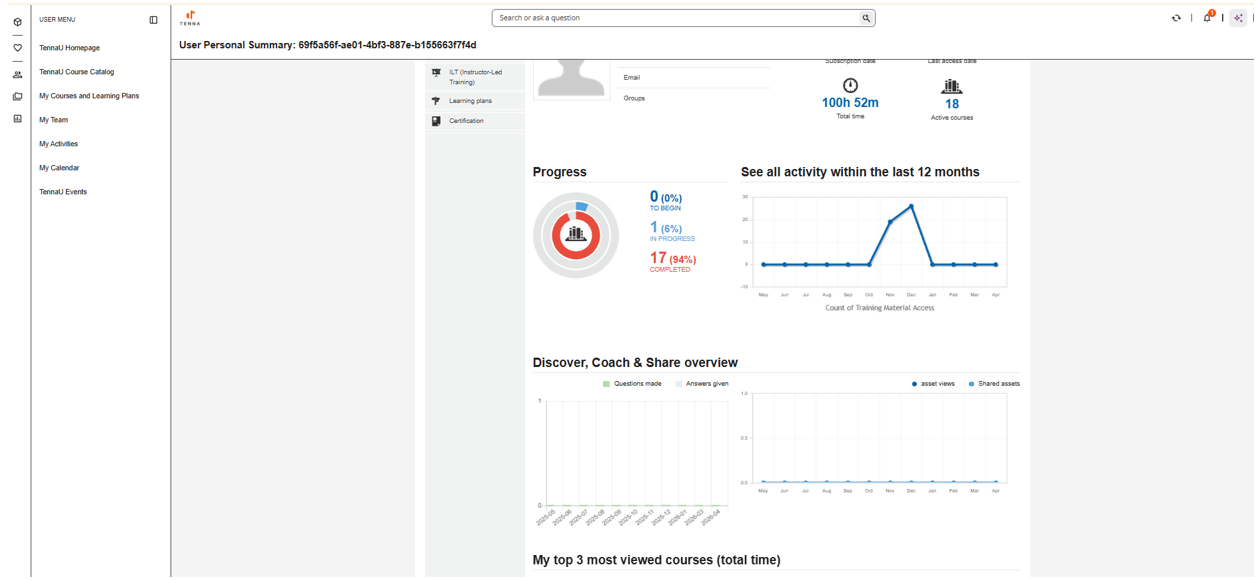
Task: Select the people icon in left rail
Action: pos(17,75)
